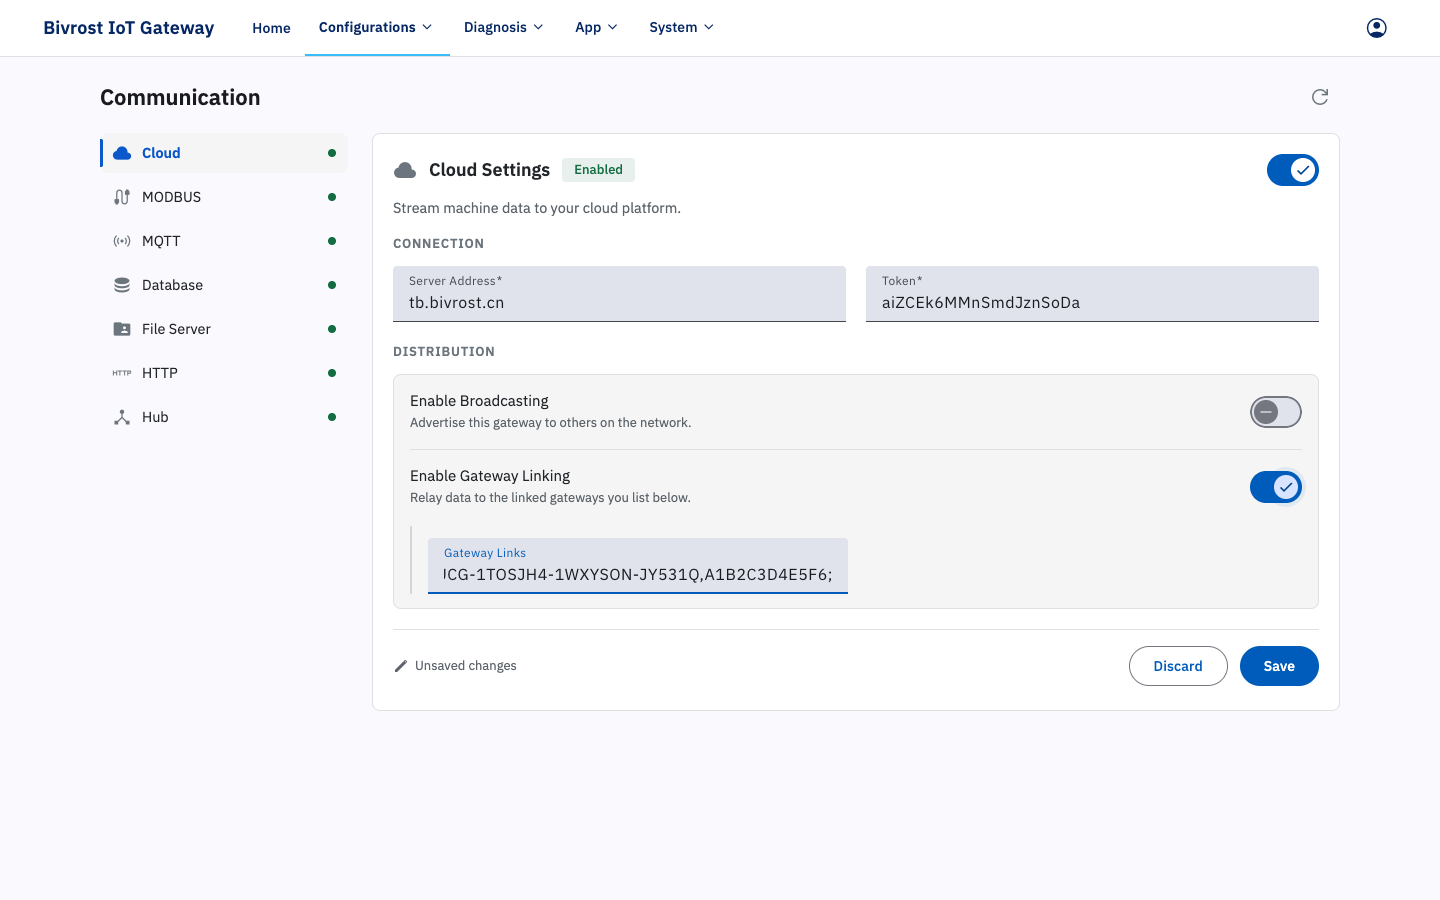This screenshot has height=900, width=1440.
Task: Click the Cloud Settings title text
Action: click(489, 170)
